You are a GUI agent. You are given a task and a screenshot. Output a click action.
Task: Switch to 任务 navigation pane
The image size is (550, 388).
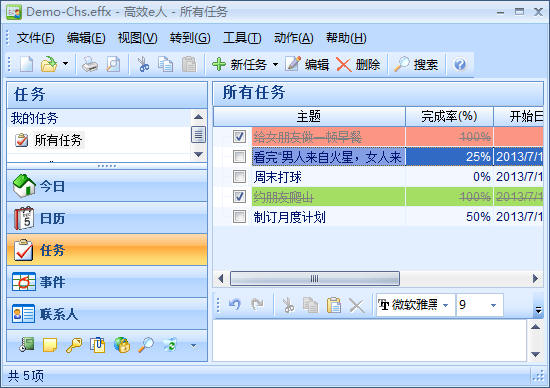tap(107, 250)
